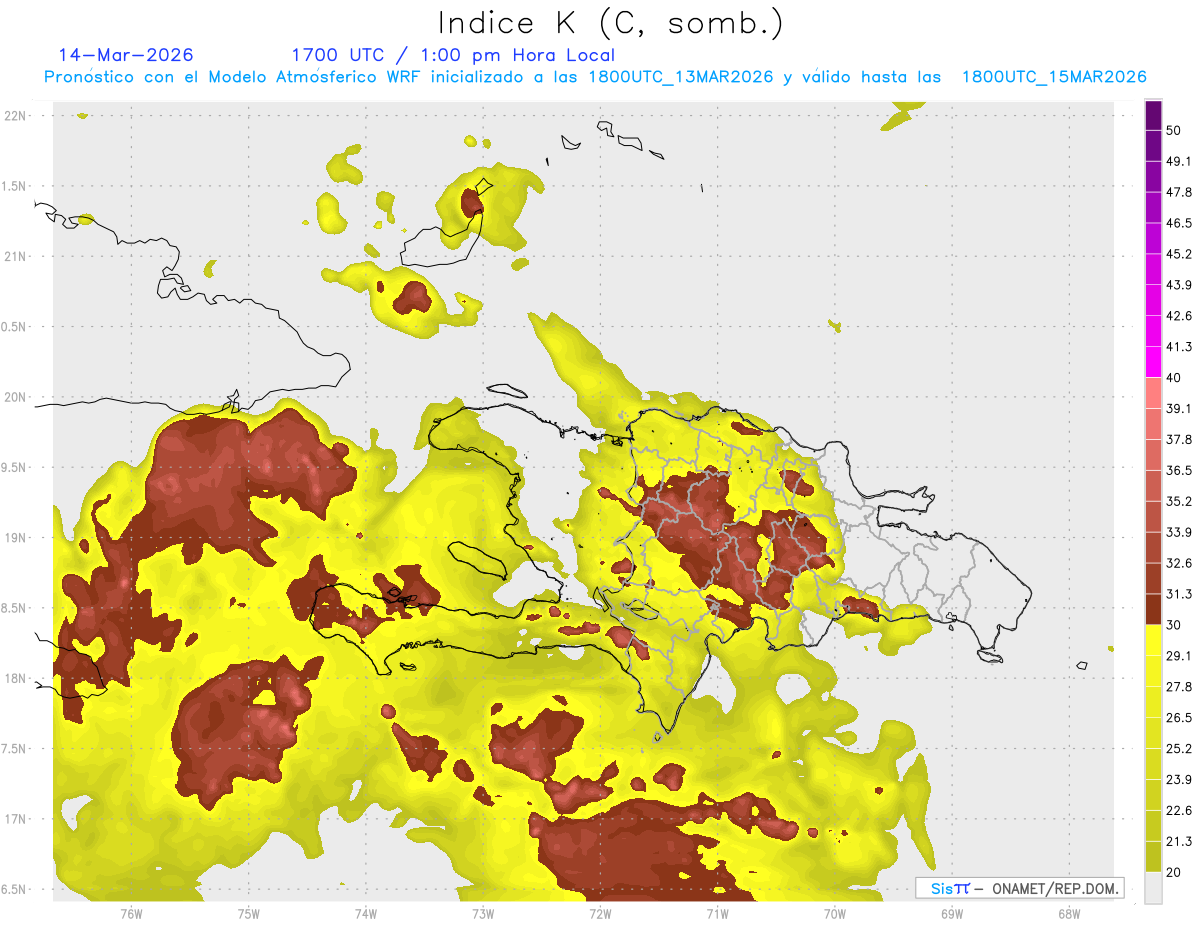
Task: Click the initialization text "1800UTC_13MAR2026"
Action: [x=681, y=77]
